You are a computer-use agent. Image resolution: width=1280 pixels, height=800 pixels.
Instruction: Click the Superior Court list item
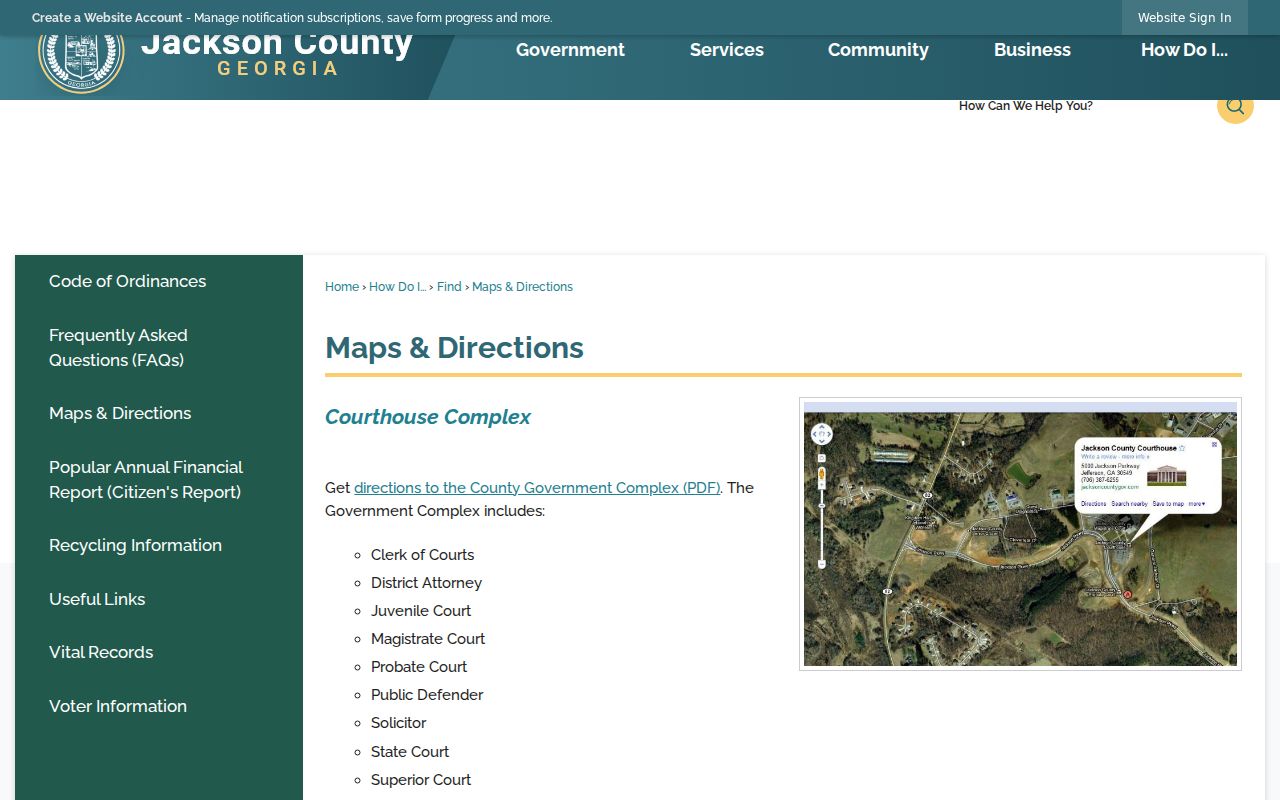pyautogui.click(x=421, y=780)
